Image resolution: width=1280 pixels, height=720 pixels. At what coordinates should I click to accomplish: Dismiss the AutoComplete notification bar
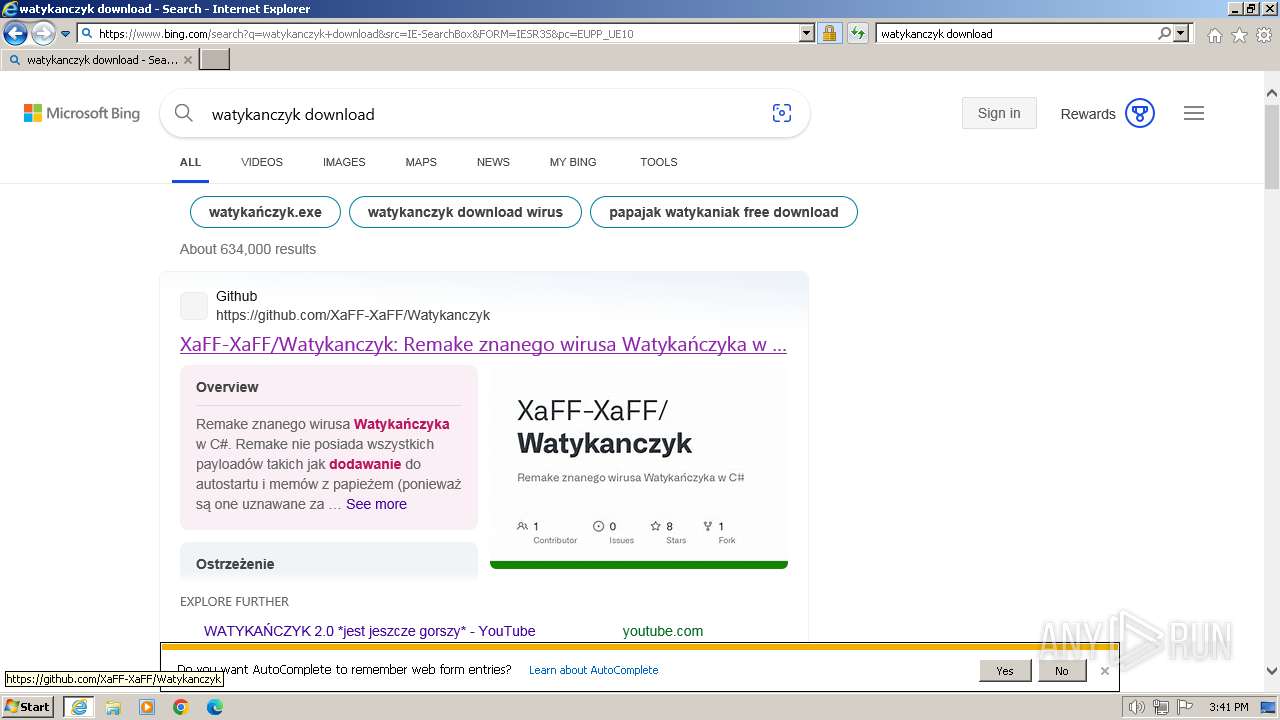(x=1105, y=671)
